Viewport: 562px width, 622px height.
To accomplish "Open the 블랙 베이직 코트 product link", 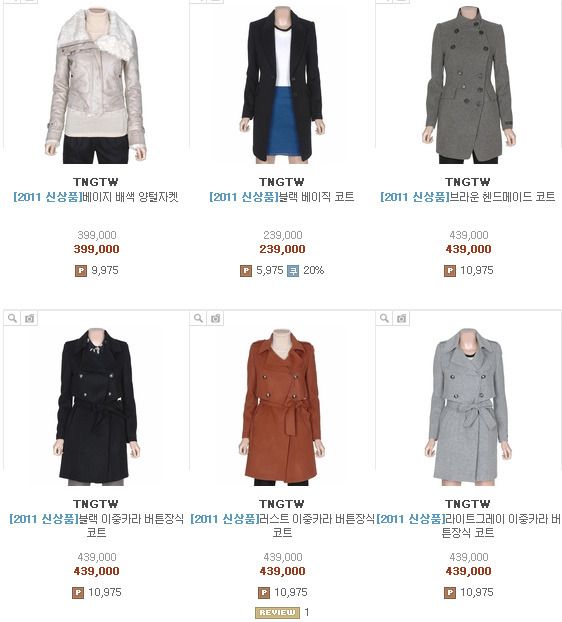I will (282, 197).
